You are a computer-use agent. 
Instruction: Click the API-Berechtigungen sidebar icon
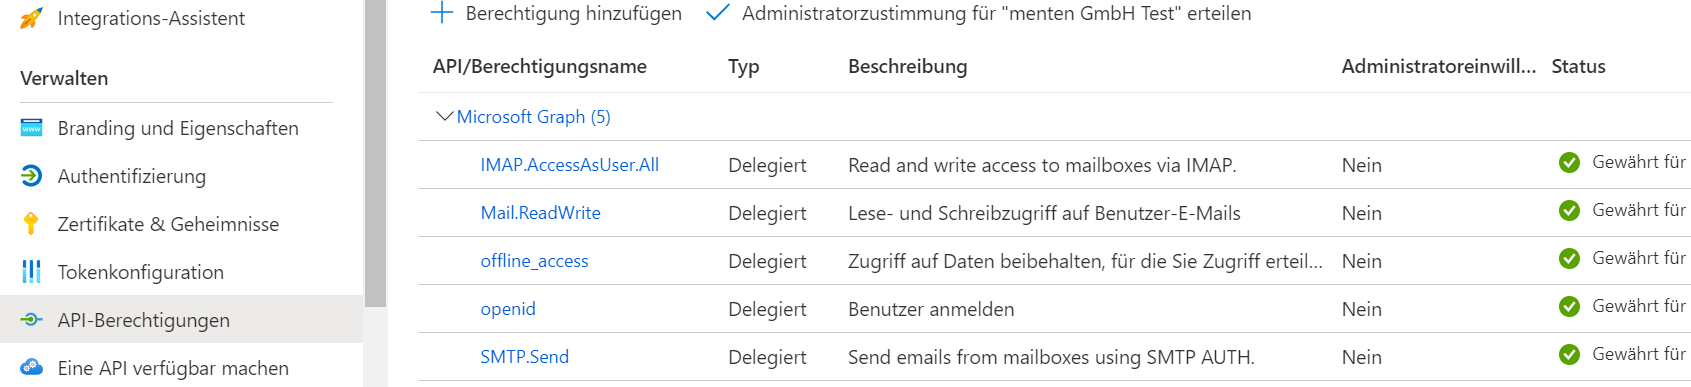click(31, 320)
